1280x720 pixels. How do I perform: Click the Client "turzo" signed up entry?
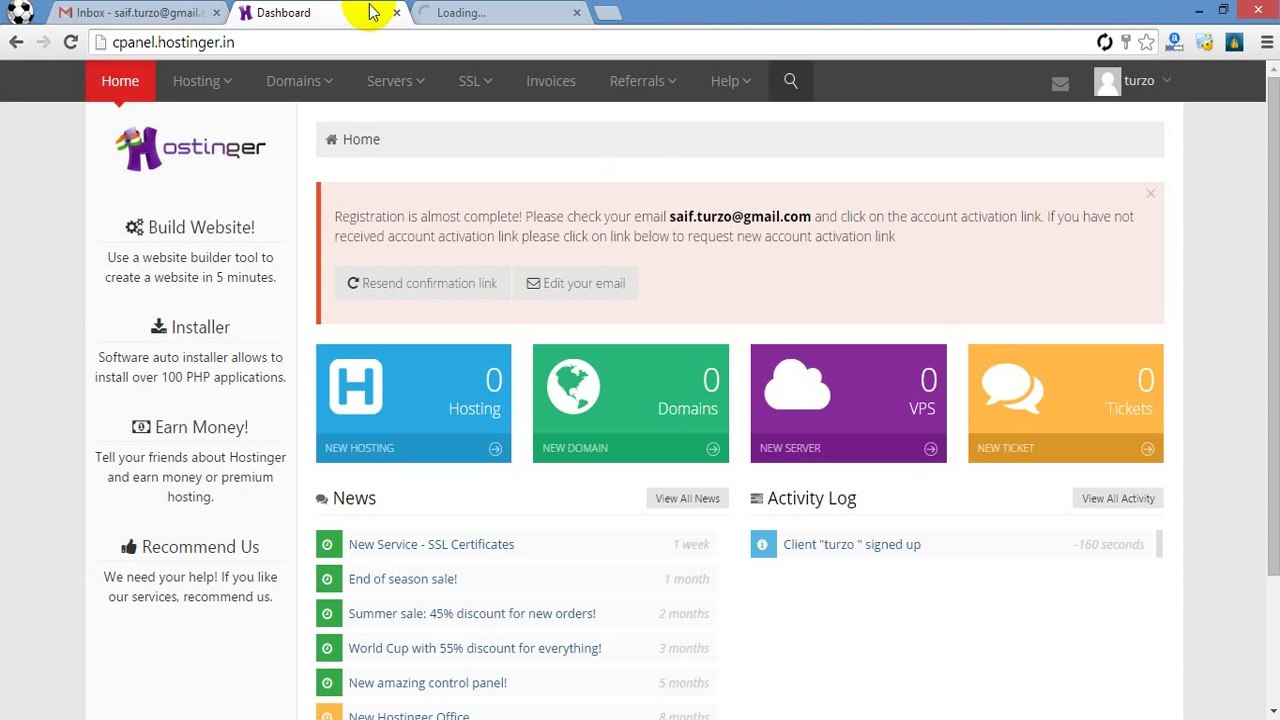[852, 545]
